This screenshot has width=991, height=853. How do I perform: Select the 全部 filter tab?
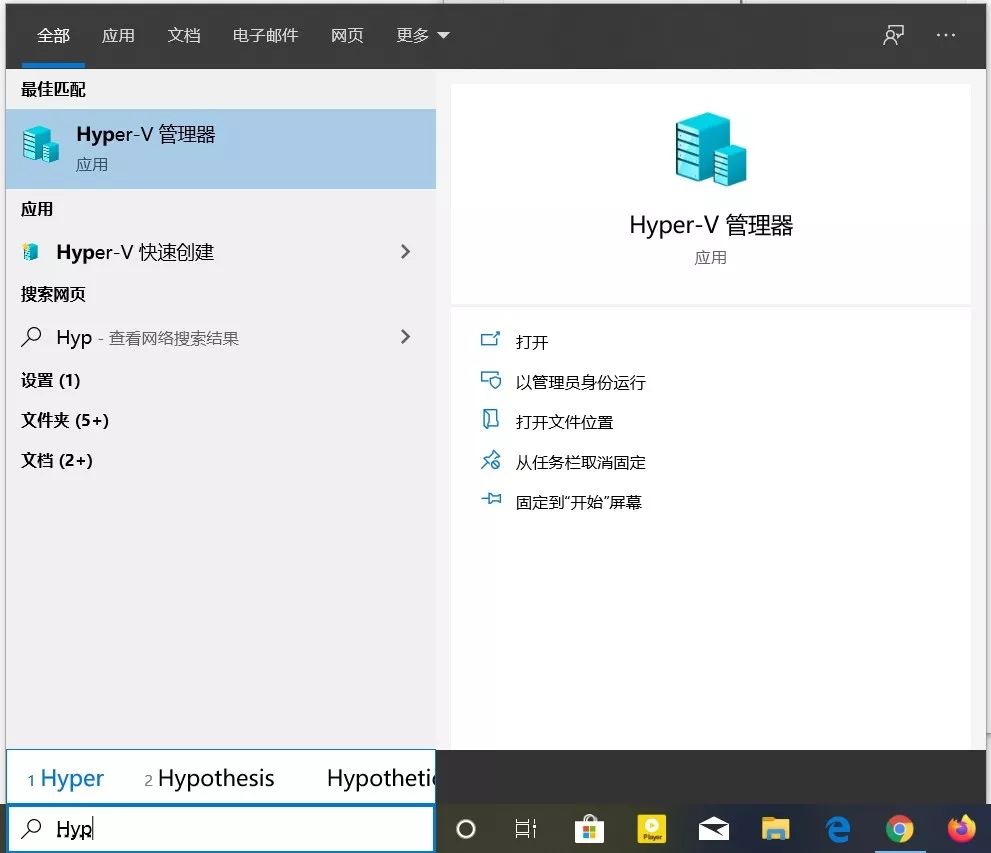[53, 35]
